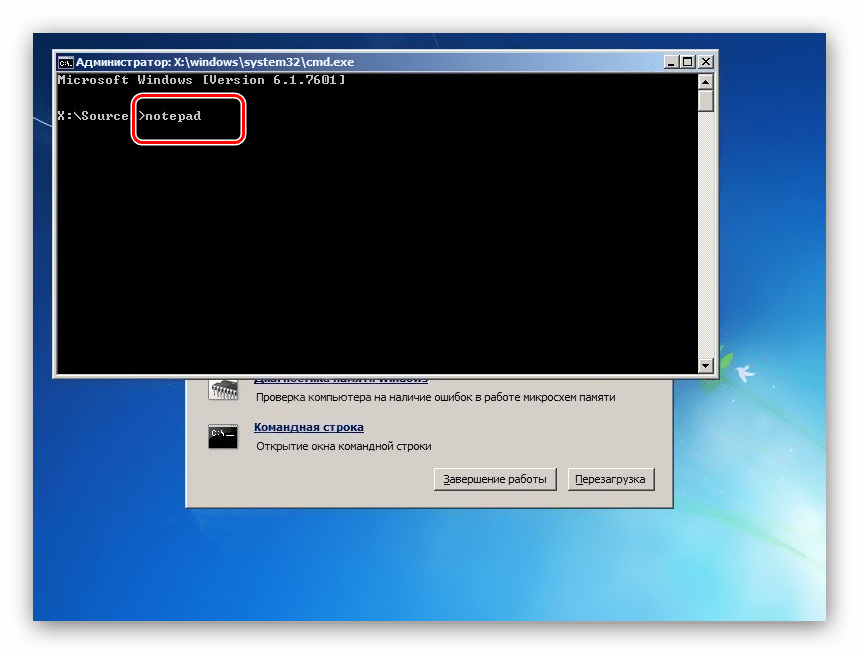
Task: Click the cmd.exe system icon in title bar
Action: (x=66, y=61)
